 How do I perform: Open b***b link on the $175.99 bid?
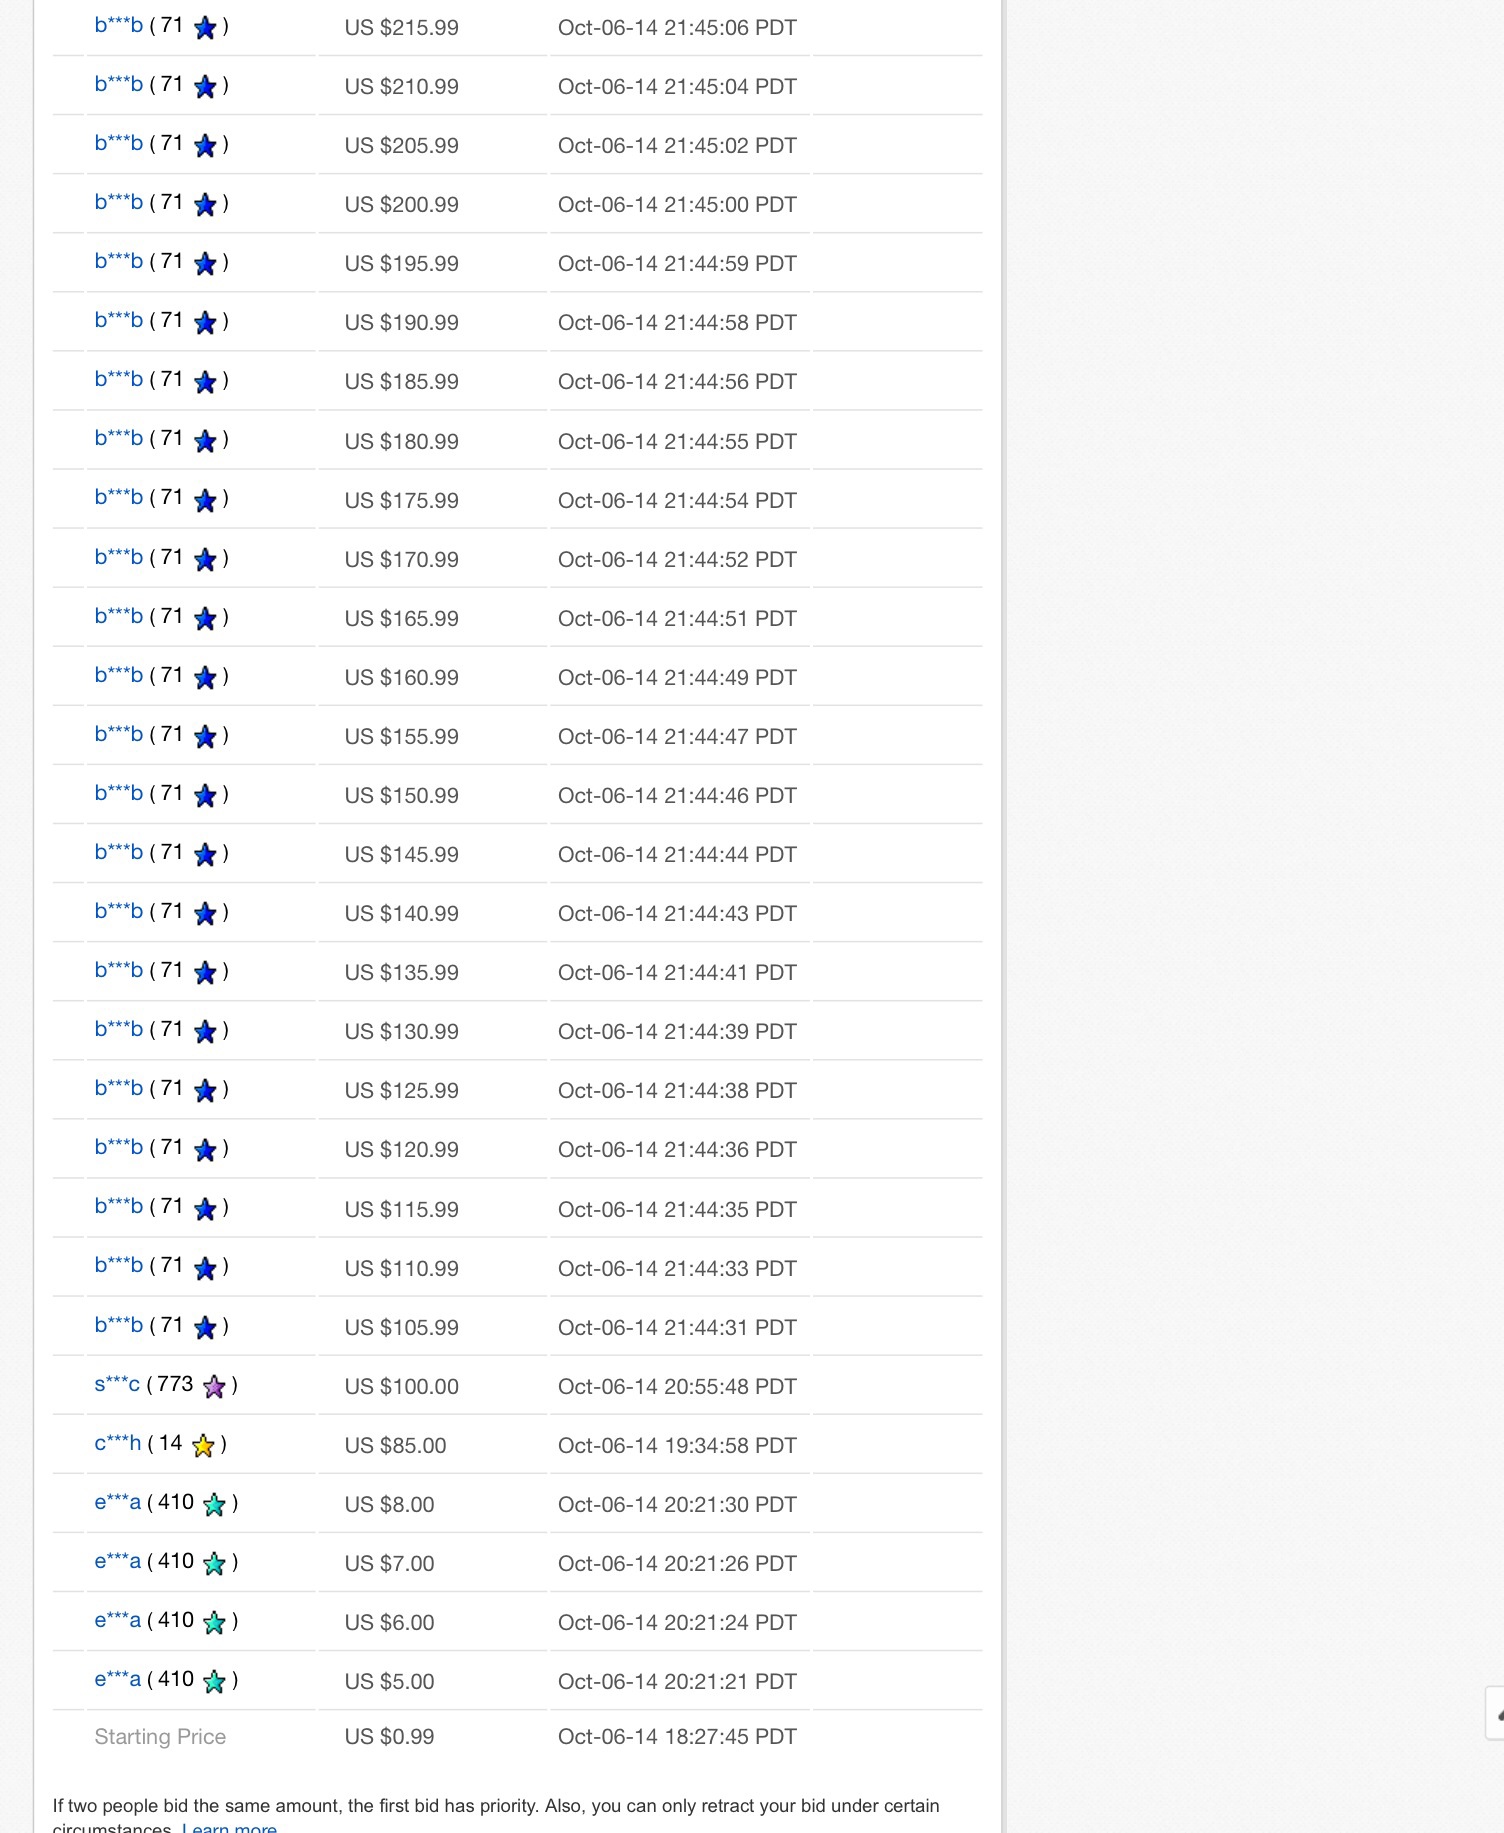[x=118, y=498]
